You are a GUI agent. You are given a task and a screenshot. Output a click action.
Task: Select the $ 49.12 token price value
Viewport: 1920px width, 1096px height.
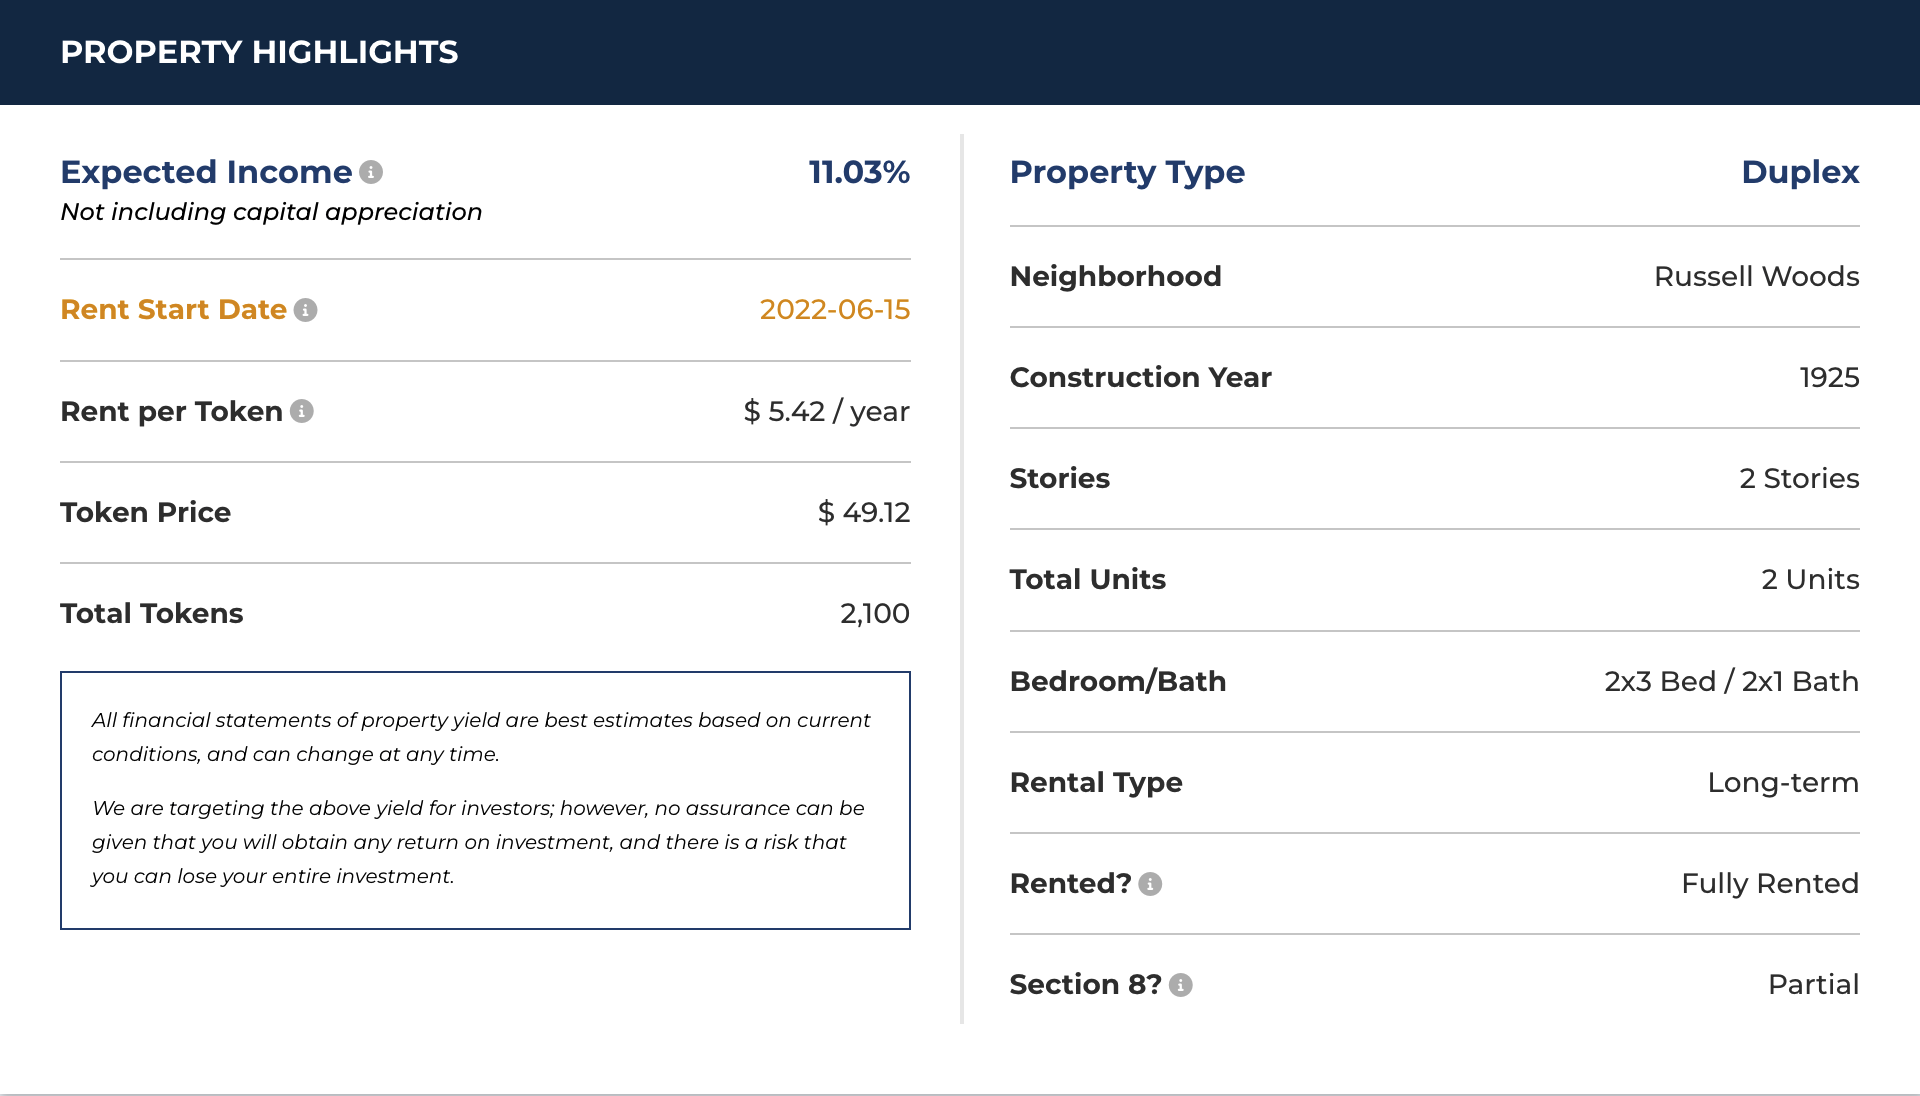[864, 513]
